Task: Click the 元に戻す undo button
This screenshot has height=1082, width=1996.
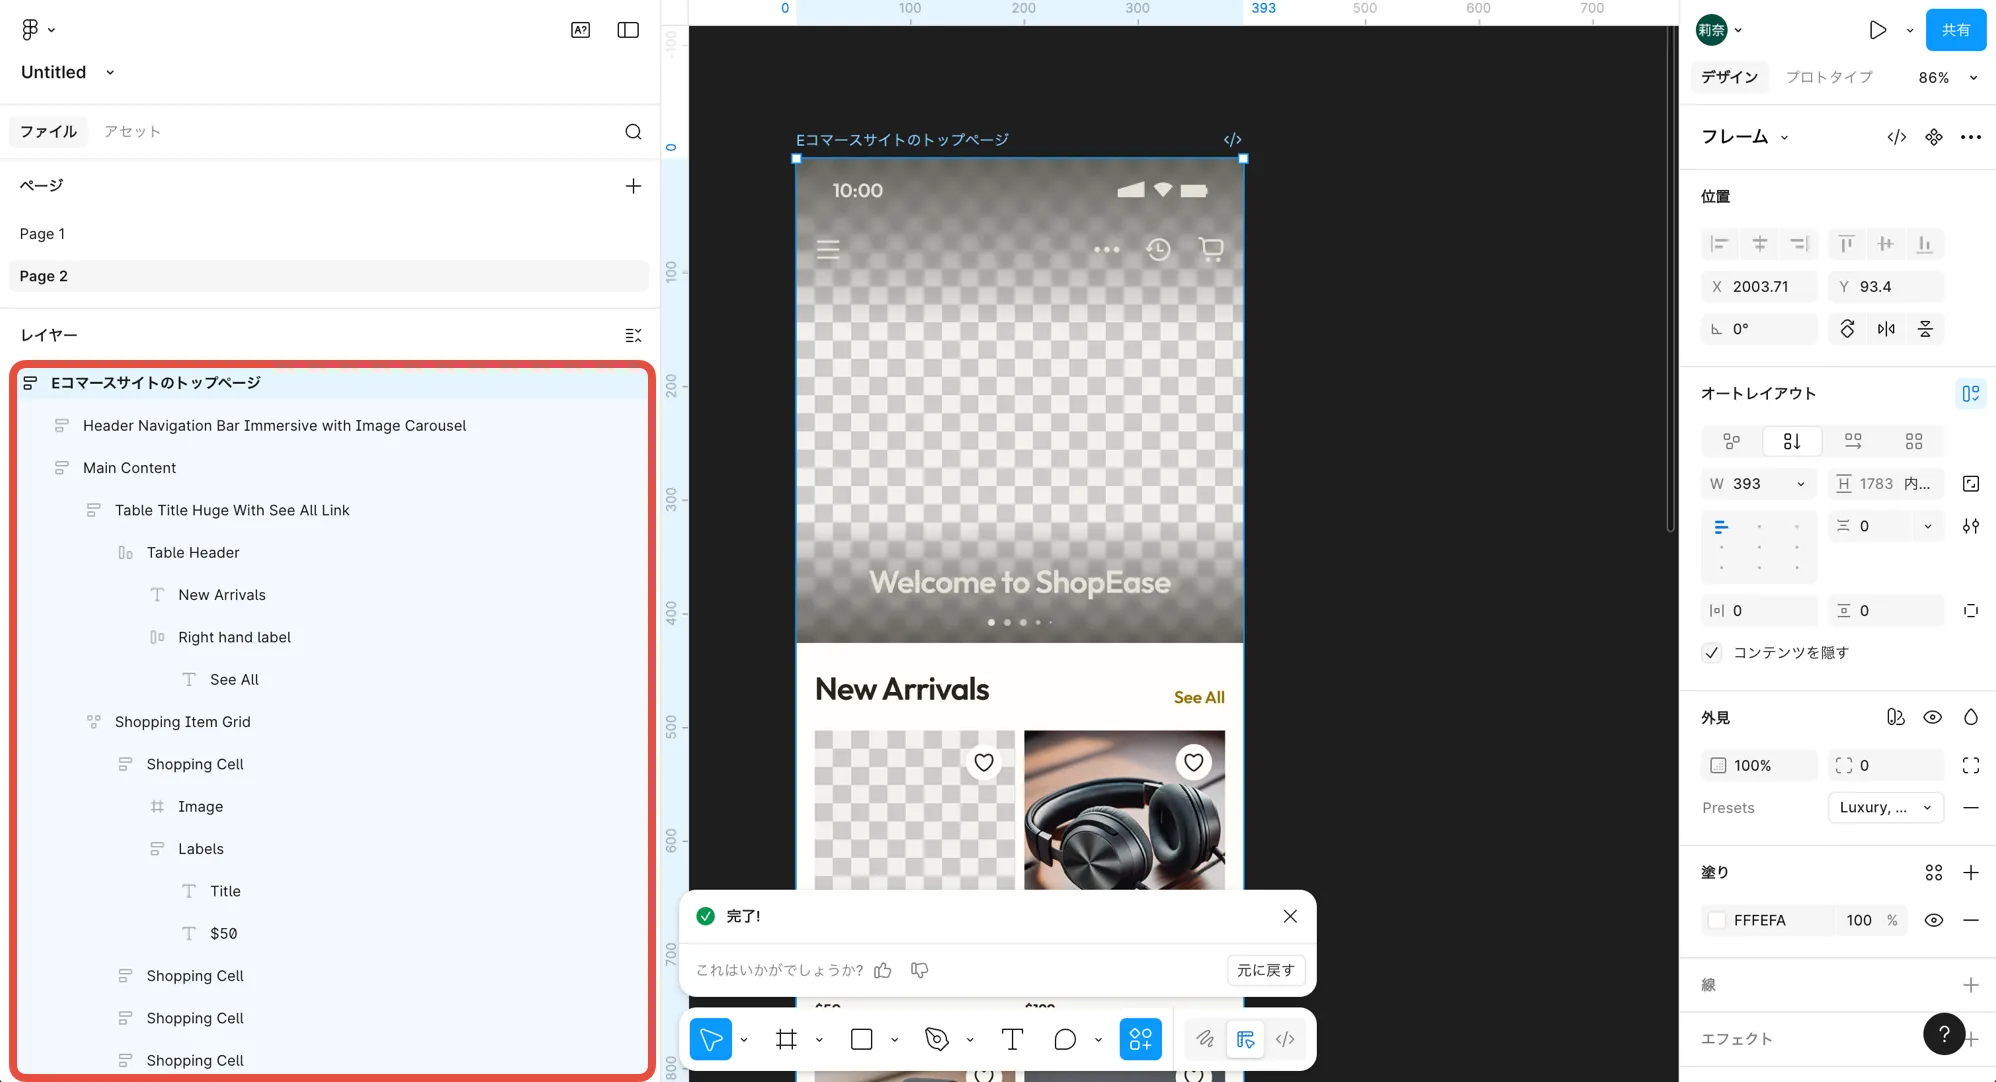Action: point(1265,970)
